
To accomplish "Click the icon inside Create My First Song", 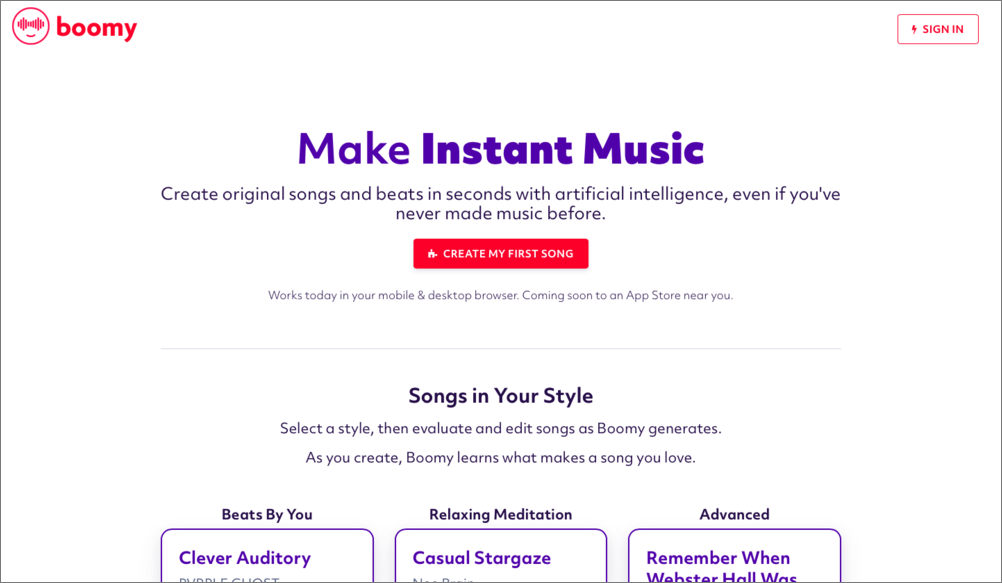I will click(432, 254).
